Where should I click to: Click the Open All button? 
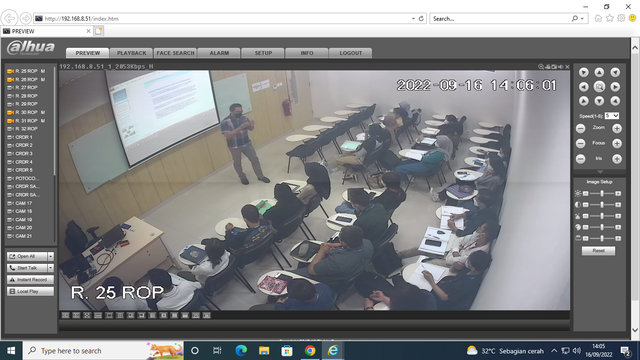(27, 256)
